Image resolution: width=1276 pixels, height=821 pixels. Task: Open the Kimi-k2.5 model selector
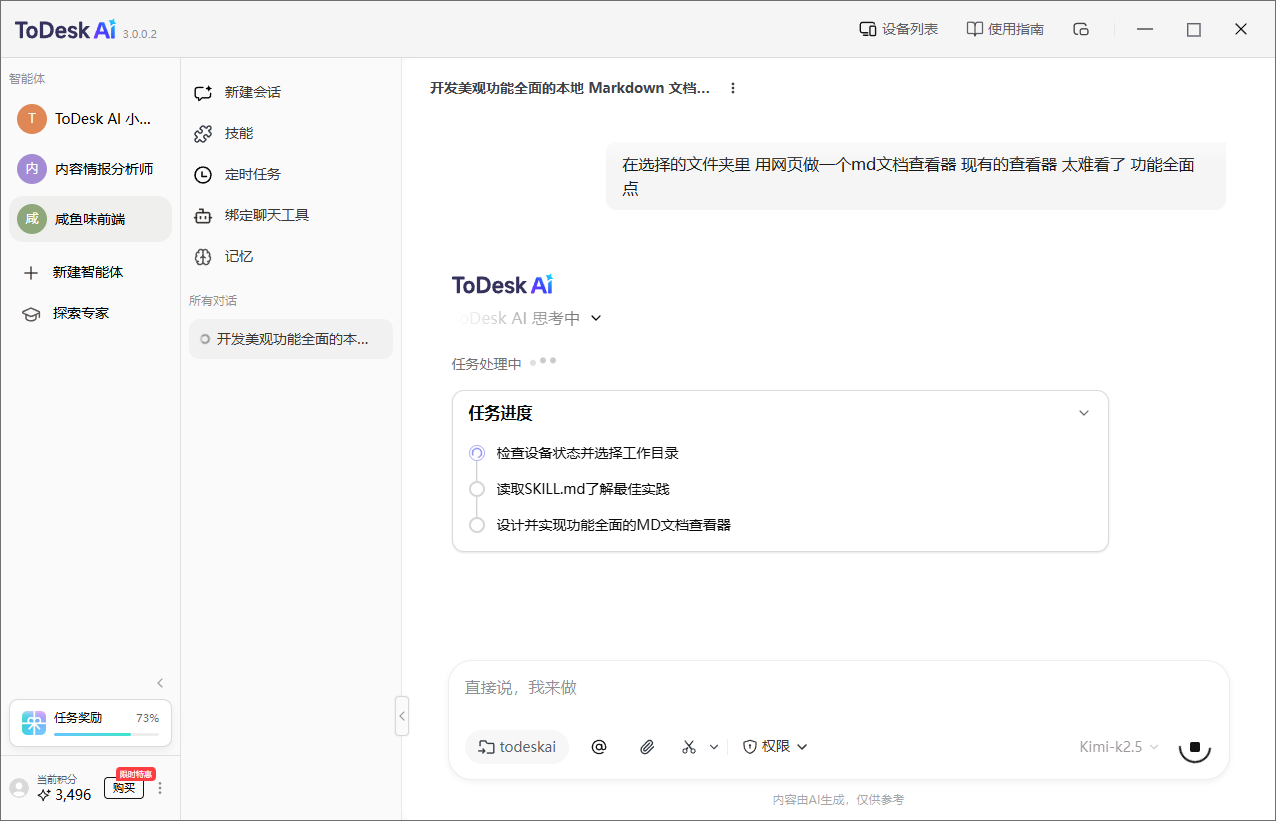(1119, 746)
